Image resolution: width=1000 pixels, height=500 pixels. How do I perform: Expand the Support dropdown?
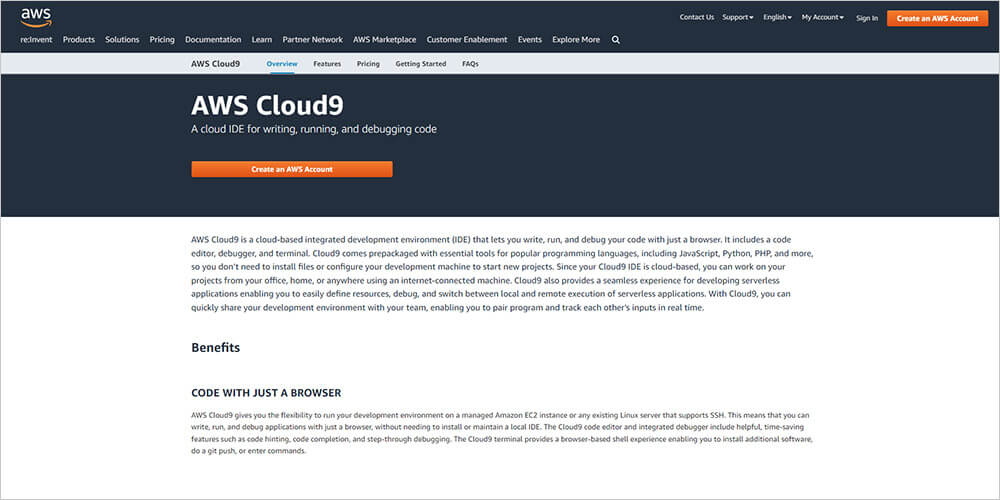coord(738,17)
